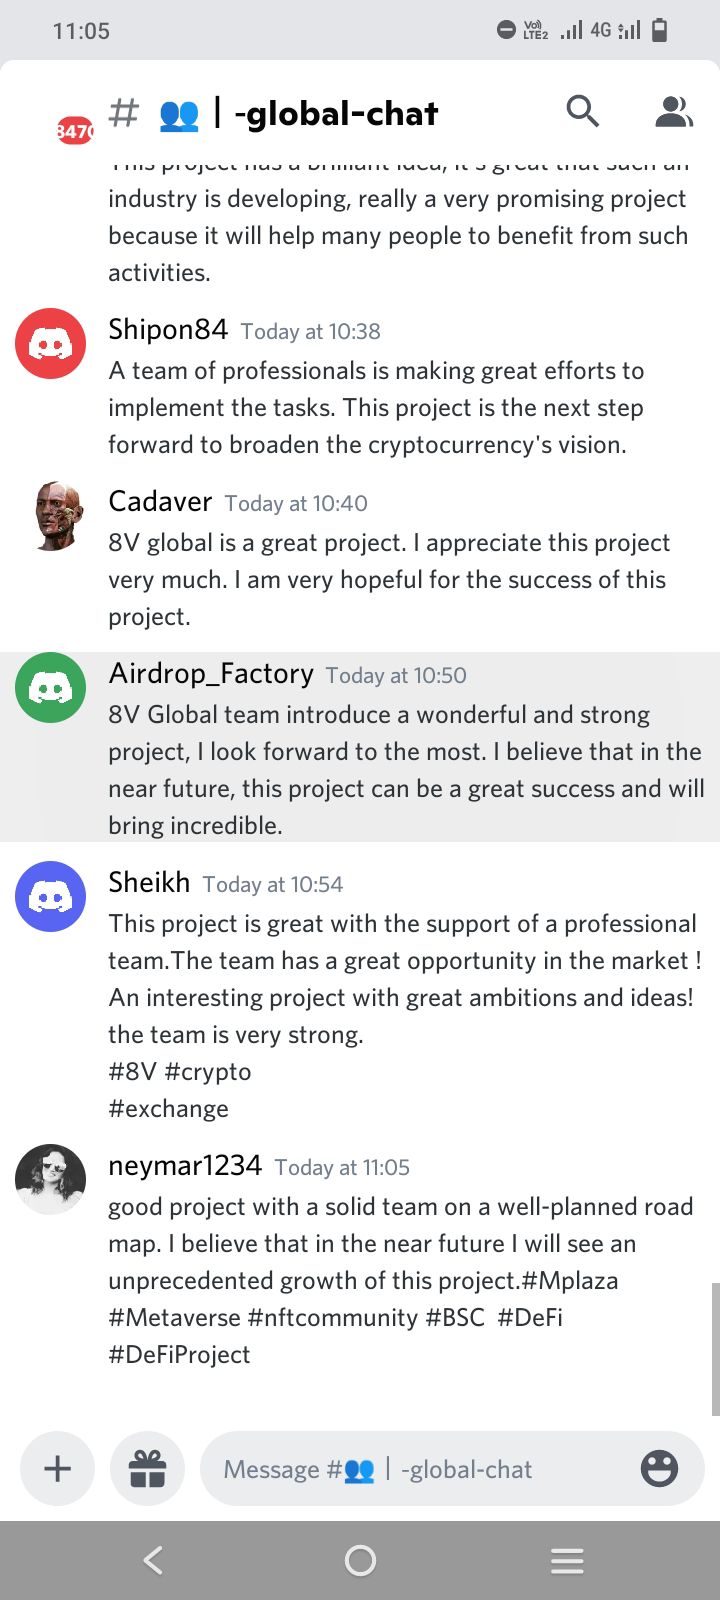Viewport: 720px width, 1600px height.
Task: Tap Shipon84's red Discord avatar
Action: coord(50,344)
